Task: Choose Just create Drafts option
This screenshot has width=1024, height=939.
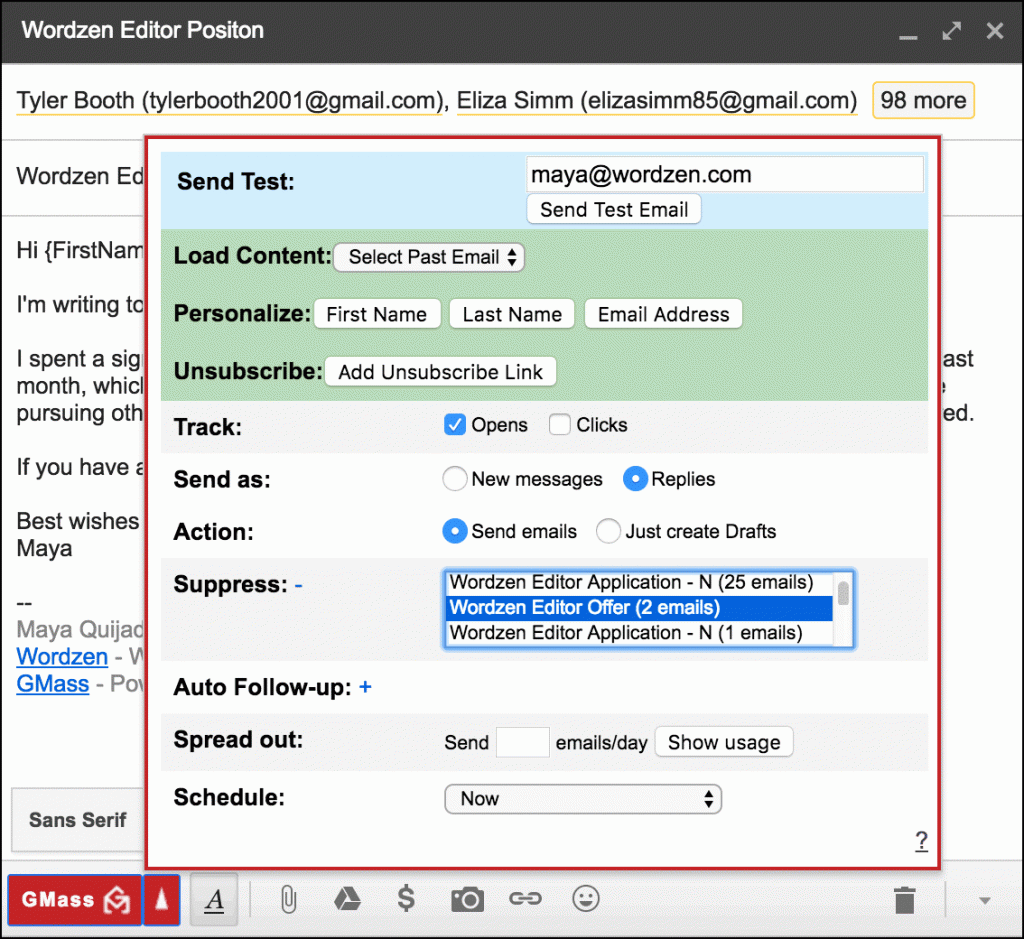Action: [x=608, y=532]
